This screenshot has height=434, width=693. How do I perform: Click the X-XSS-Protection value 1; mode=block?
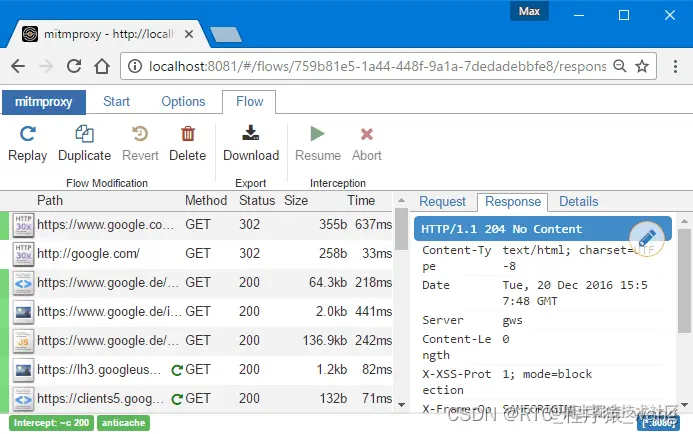coord(547,374)
